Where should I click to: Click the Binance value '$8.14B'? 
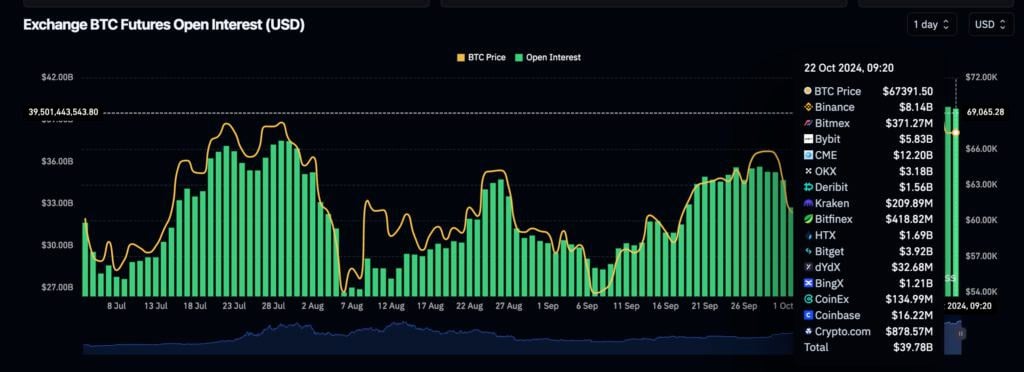coord(916,107)
